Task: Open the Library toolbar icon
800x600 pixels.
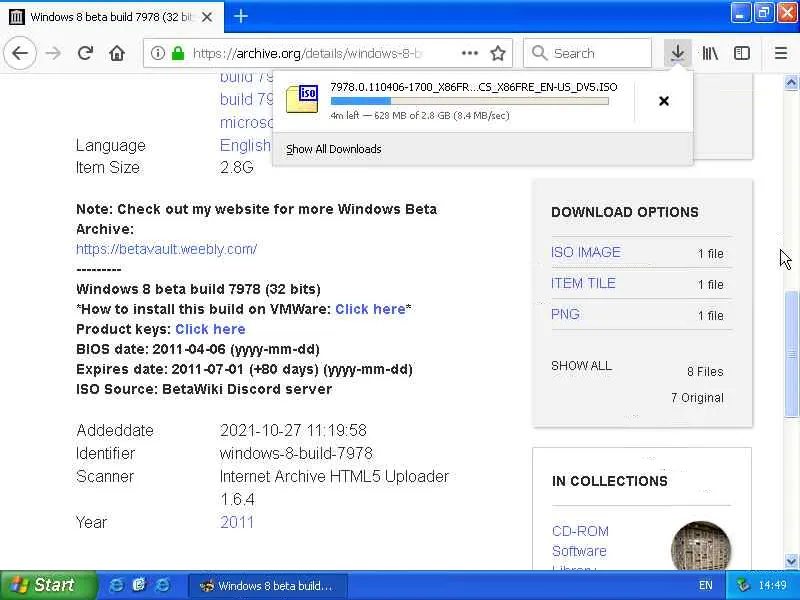Action: (710, 53)
